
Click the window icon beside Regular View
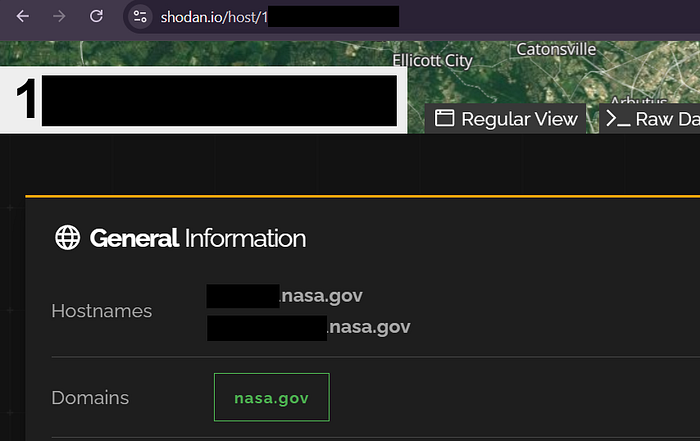point(445,118)
